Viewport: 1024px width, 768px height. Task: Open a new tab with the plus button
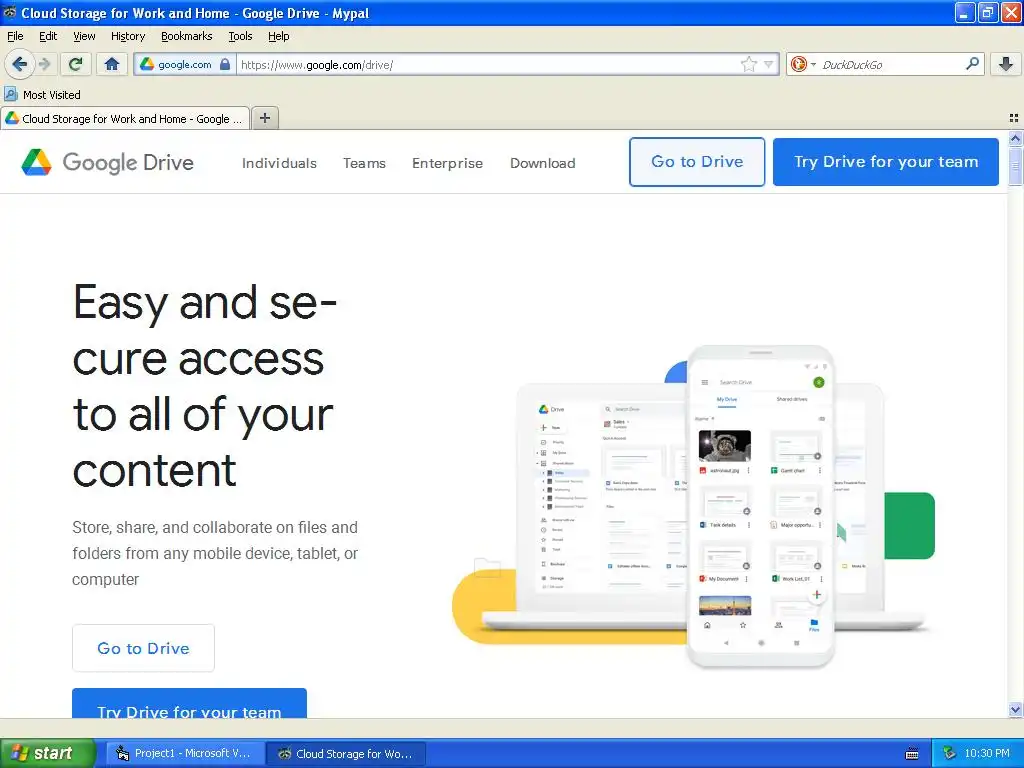(x=264, y=118)
